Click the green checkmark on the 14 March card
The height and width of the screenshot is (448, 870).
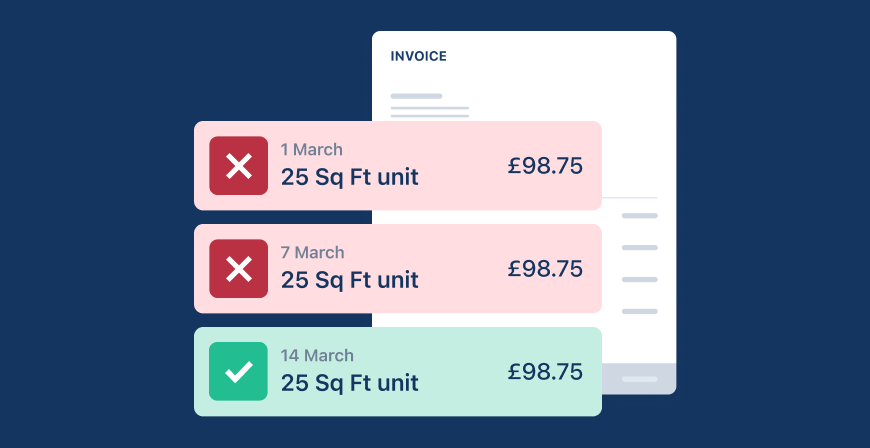(238, 372)
